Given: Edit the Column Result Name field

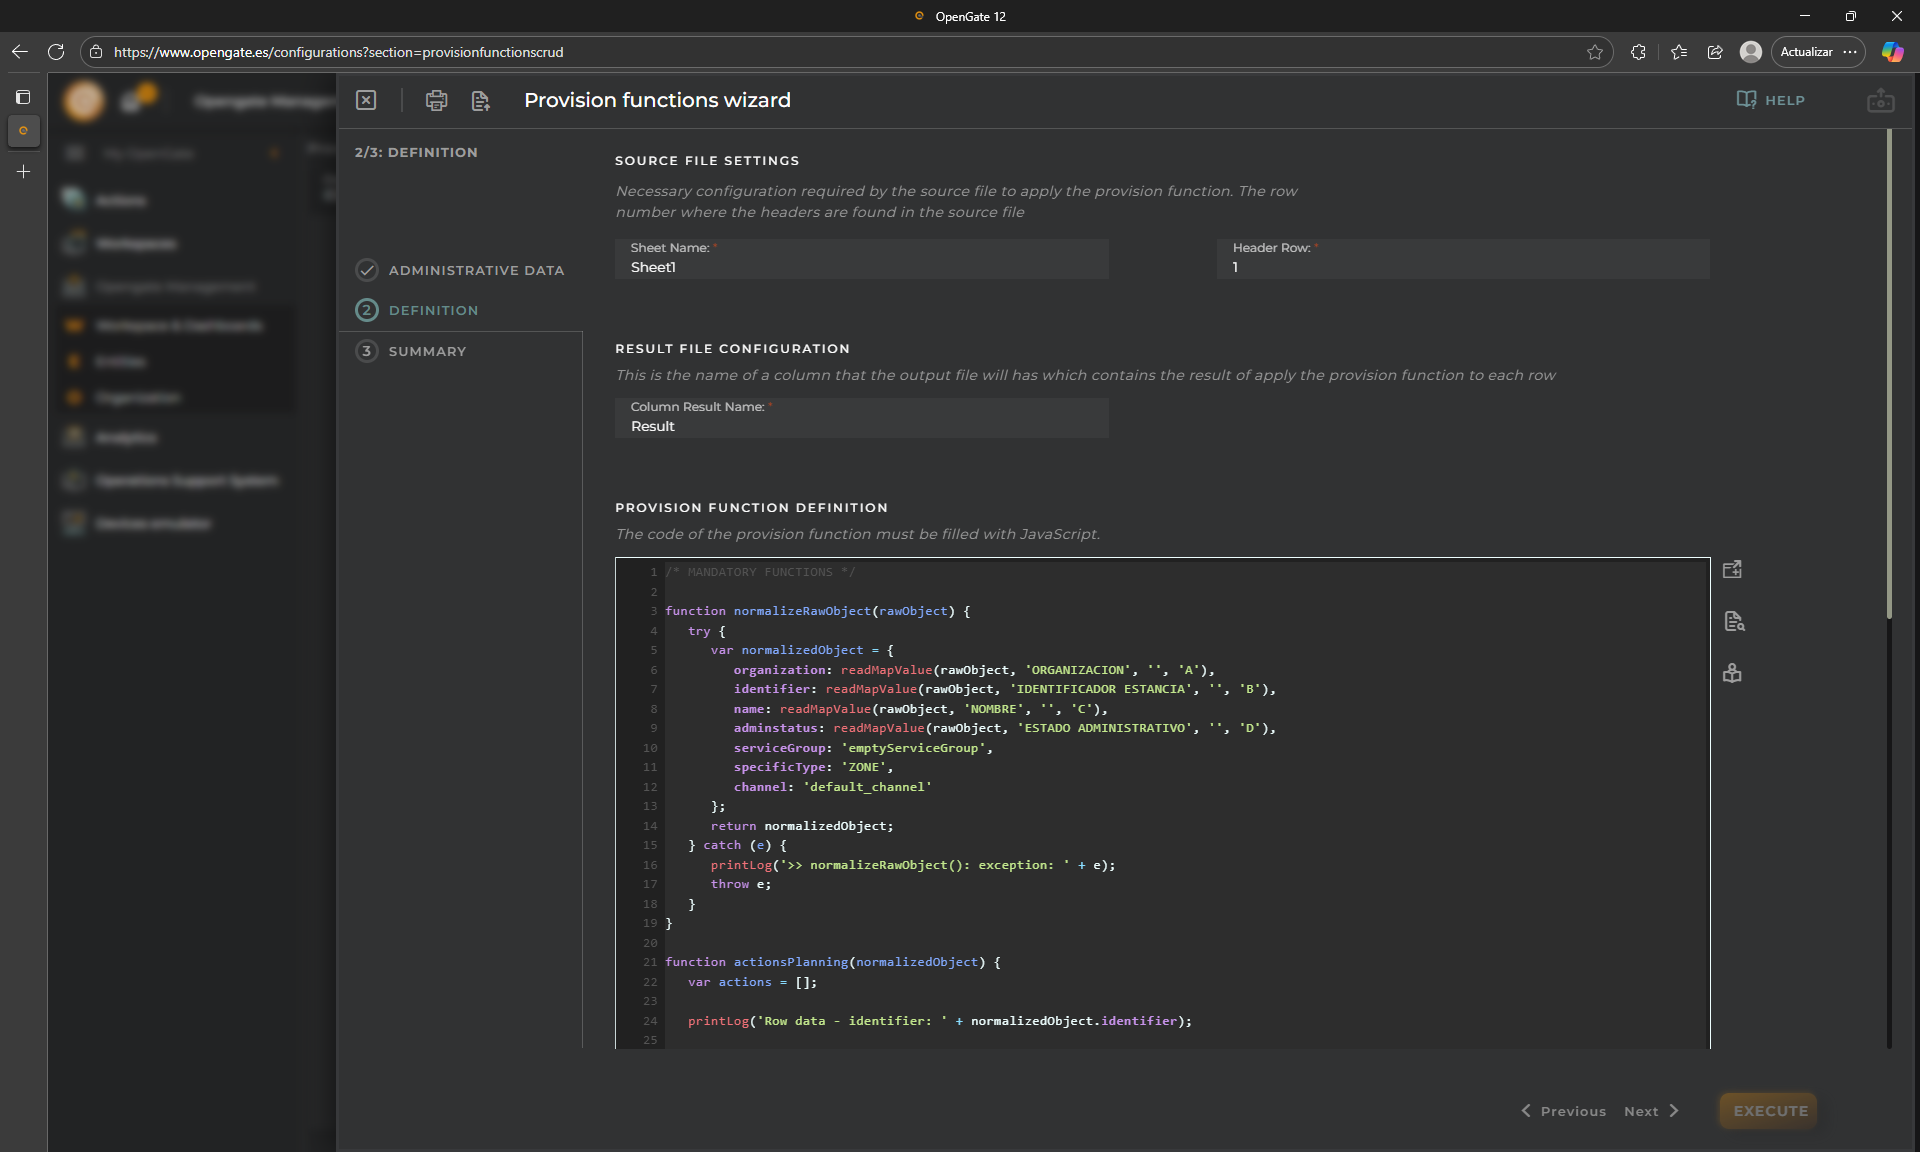Looking at the screenshot, I should [861, 426].
